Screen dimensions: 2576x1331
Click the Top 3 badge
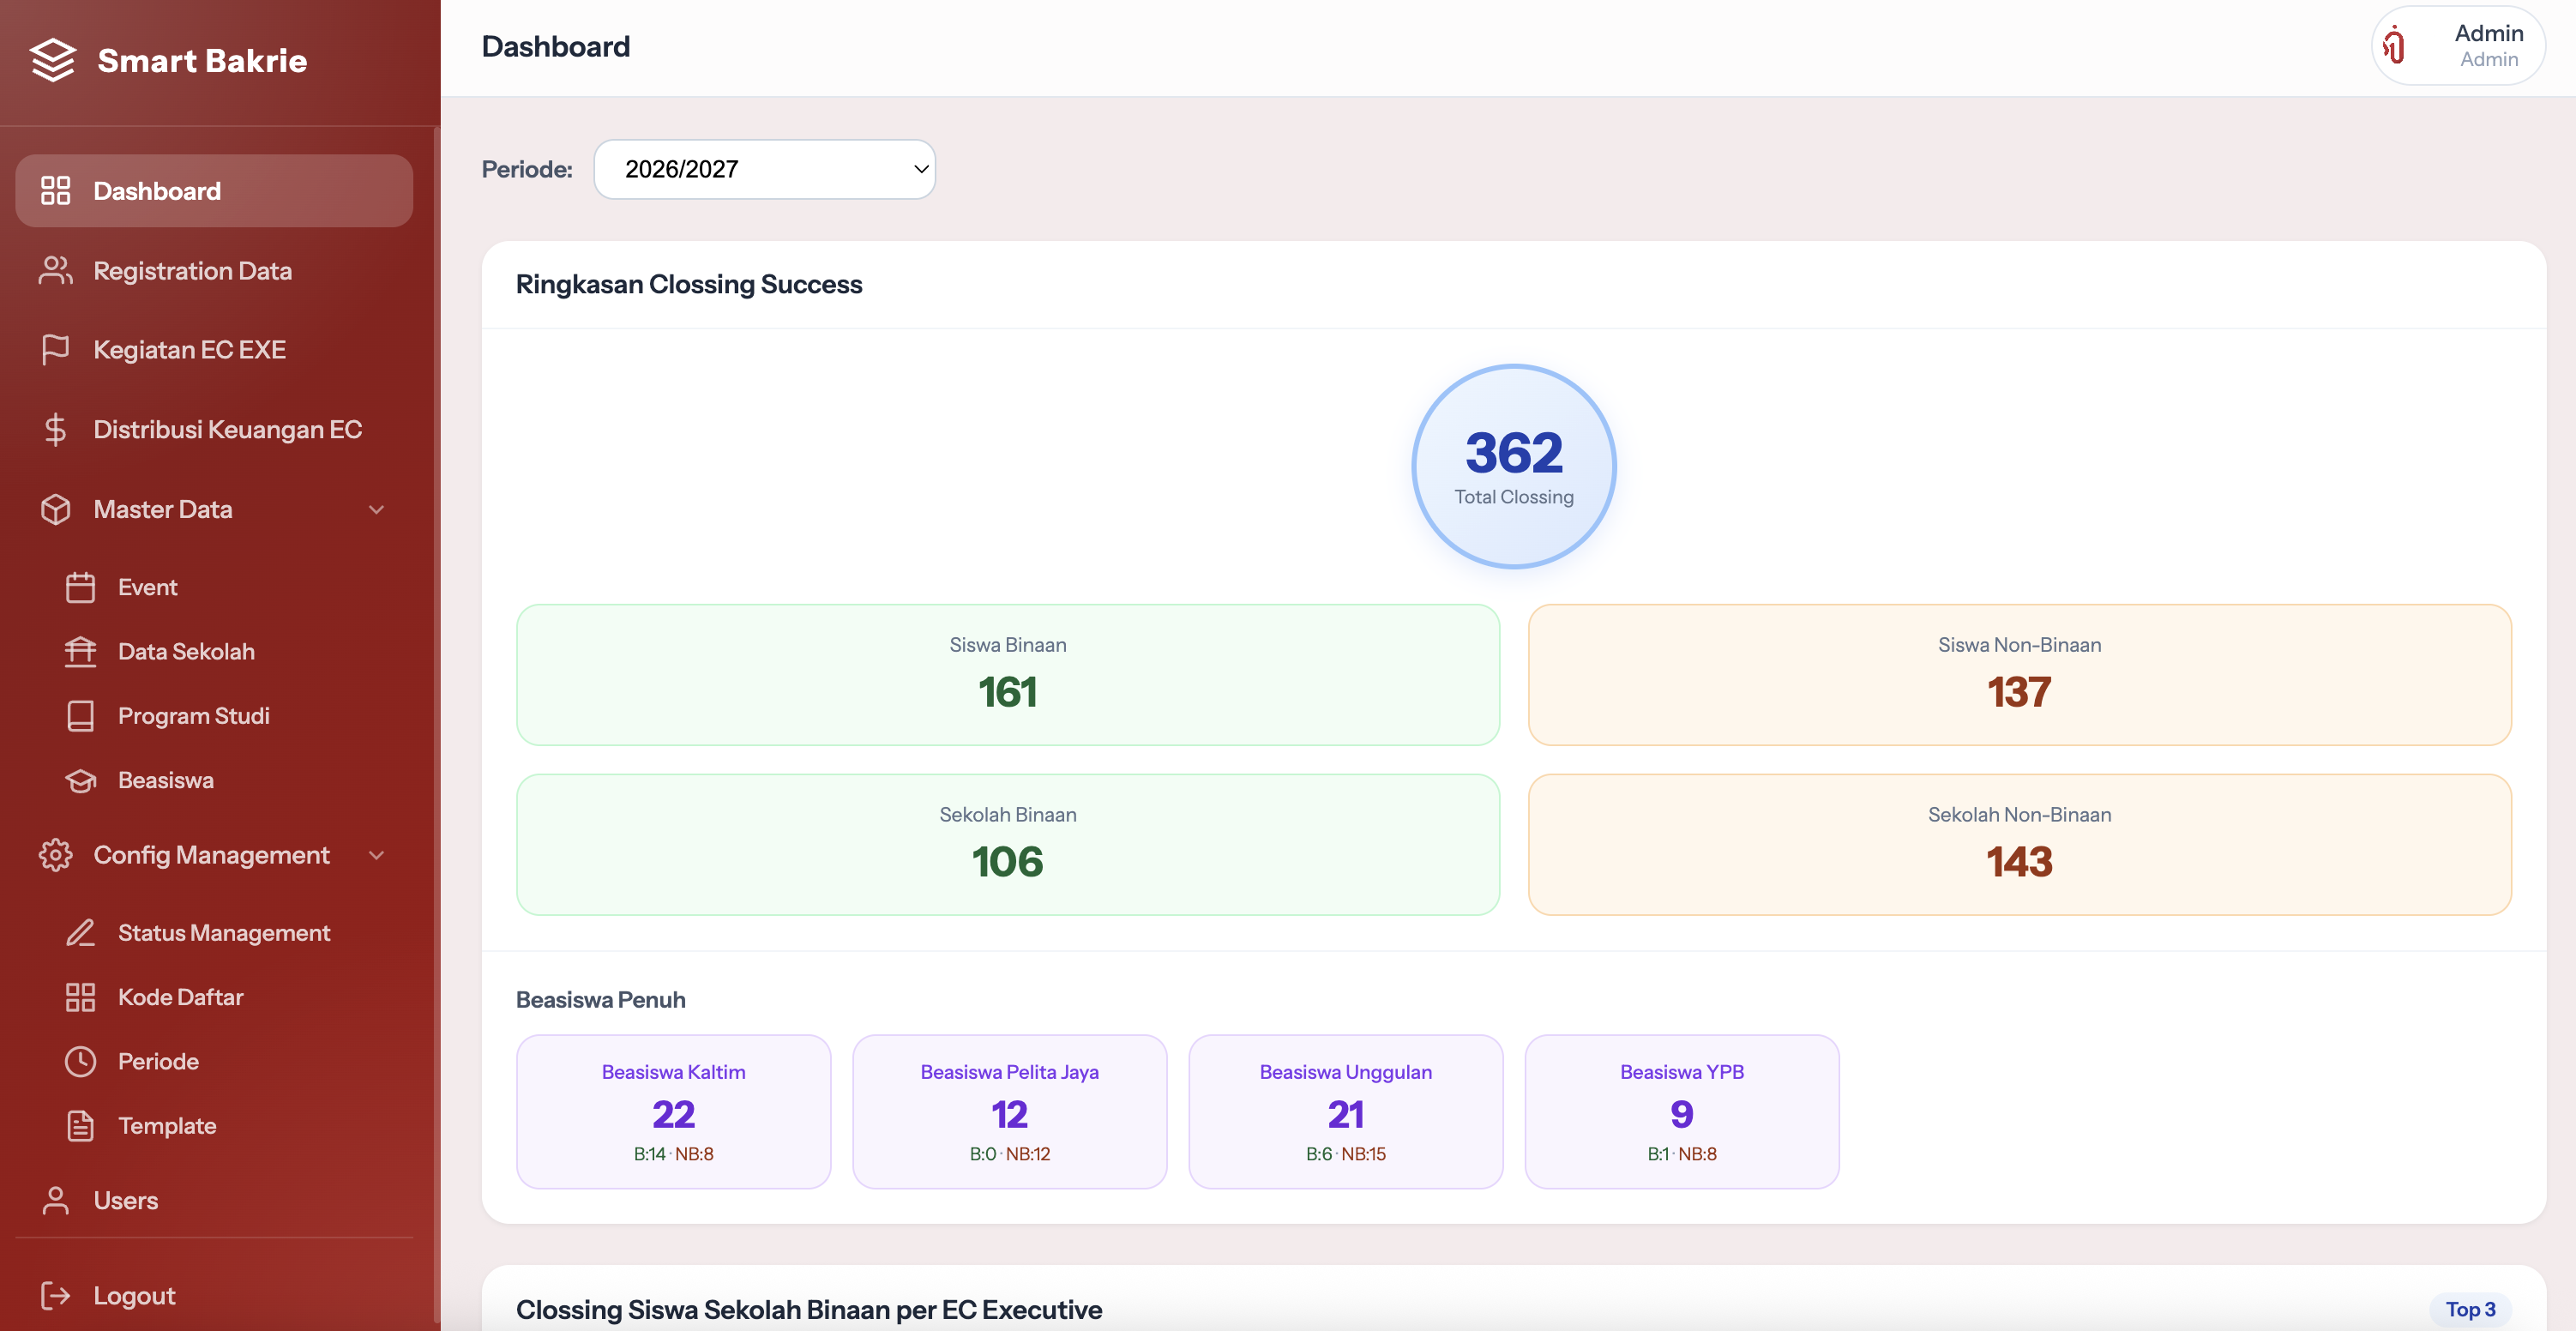coord(2470,1310)
